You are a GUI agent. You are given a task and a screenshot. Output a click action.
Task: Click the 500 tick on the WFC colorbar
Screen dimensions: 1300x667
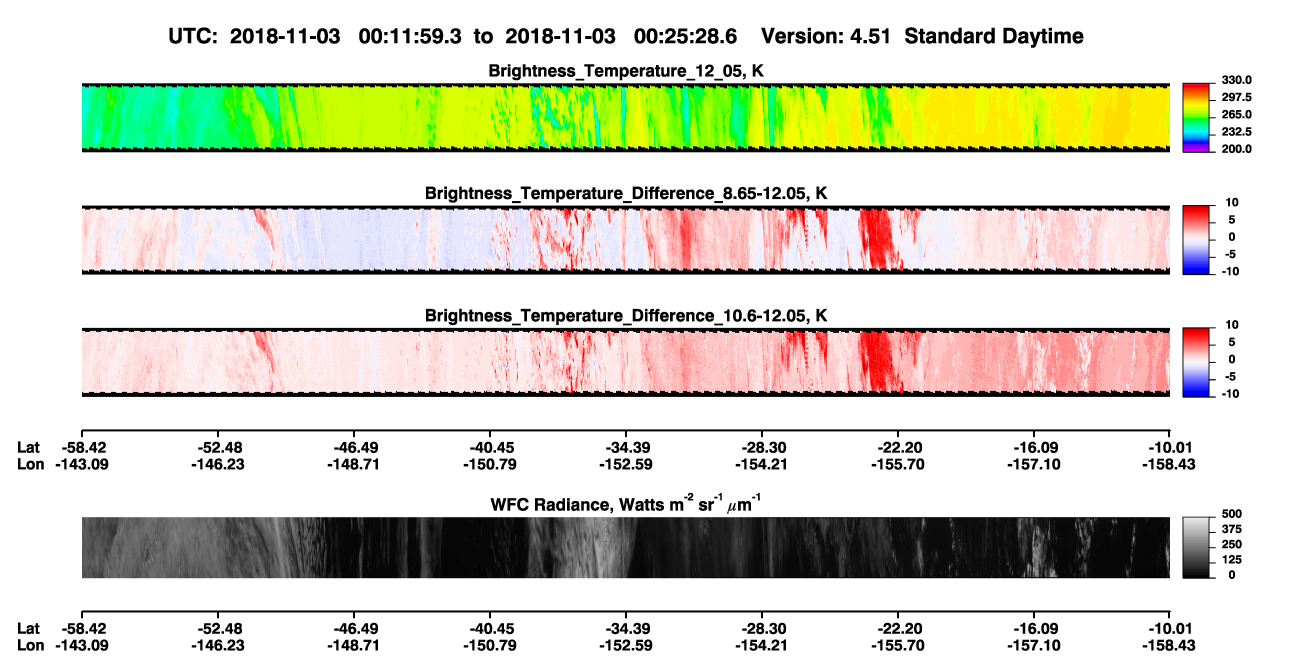1231,515
